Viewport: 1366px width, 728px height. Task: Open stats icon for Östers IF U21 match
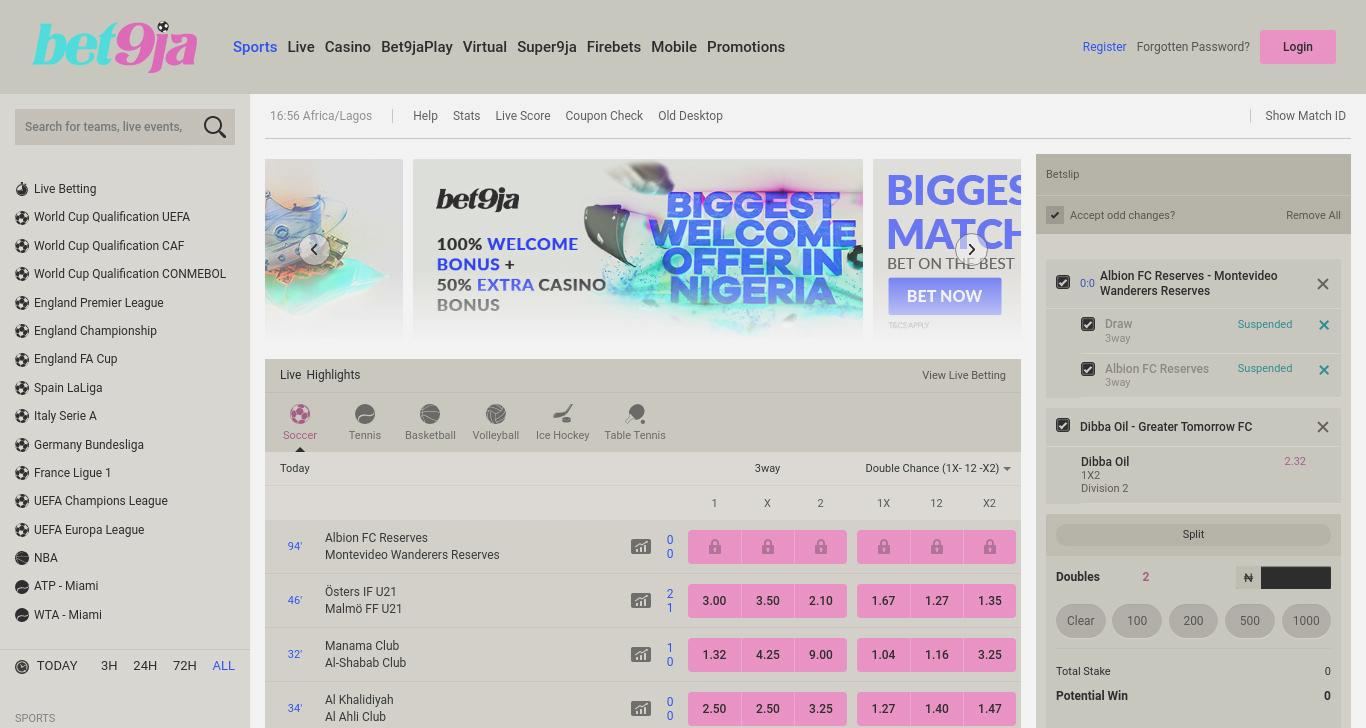pyautogui.click(x=640, y=601)
